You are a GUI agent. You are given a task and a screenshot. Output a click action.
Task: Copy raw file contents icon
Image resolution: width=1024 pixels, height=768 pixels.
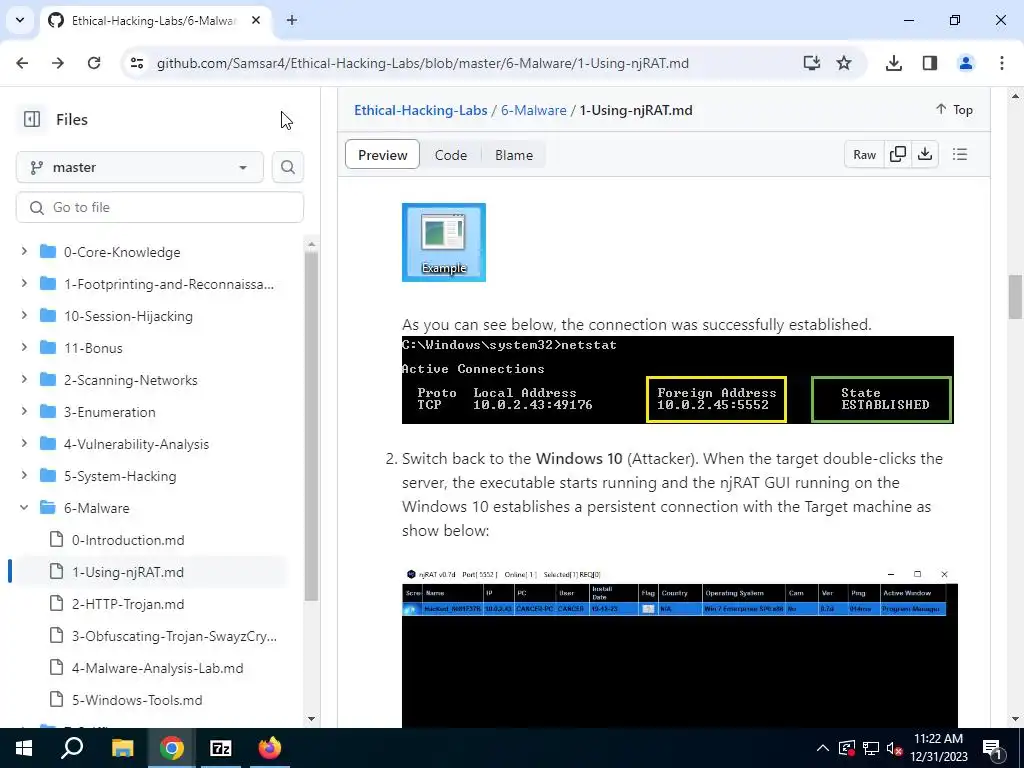898,154
